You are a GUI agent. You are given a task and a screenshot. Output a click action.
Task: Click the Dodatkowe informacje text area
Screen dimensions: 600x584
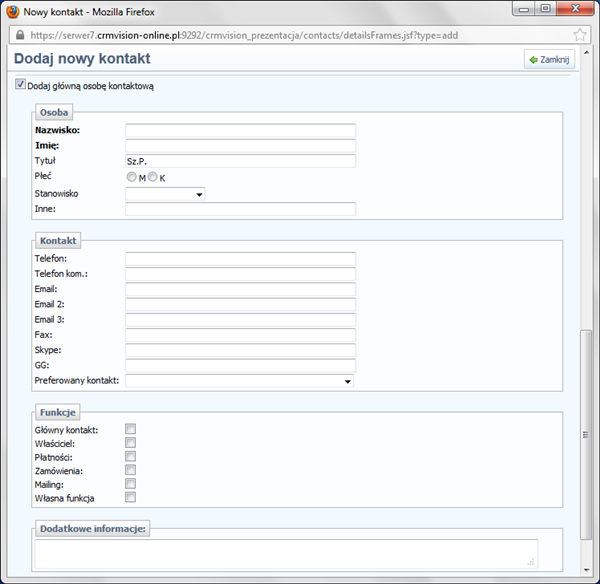coord(286,553)
